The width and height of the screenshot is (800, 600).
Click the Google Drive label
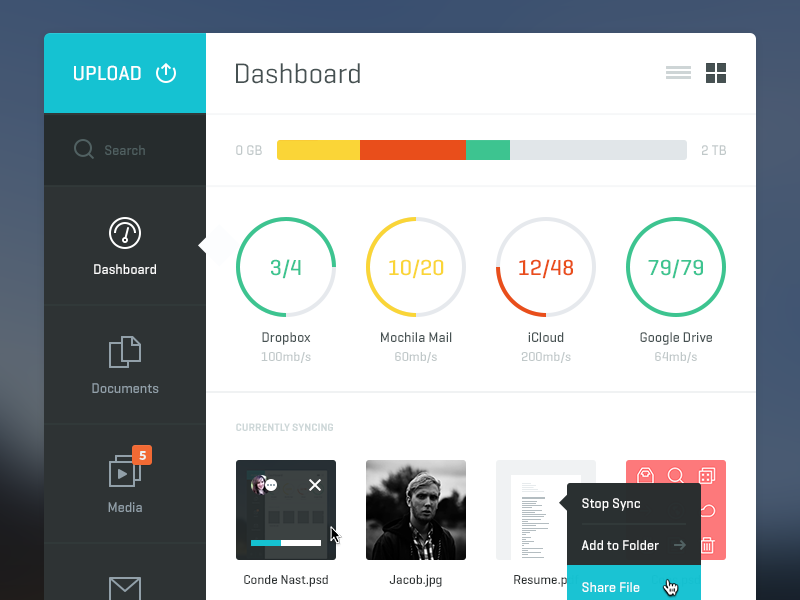pyautogui.click(x=676, y=338)
